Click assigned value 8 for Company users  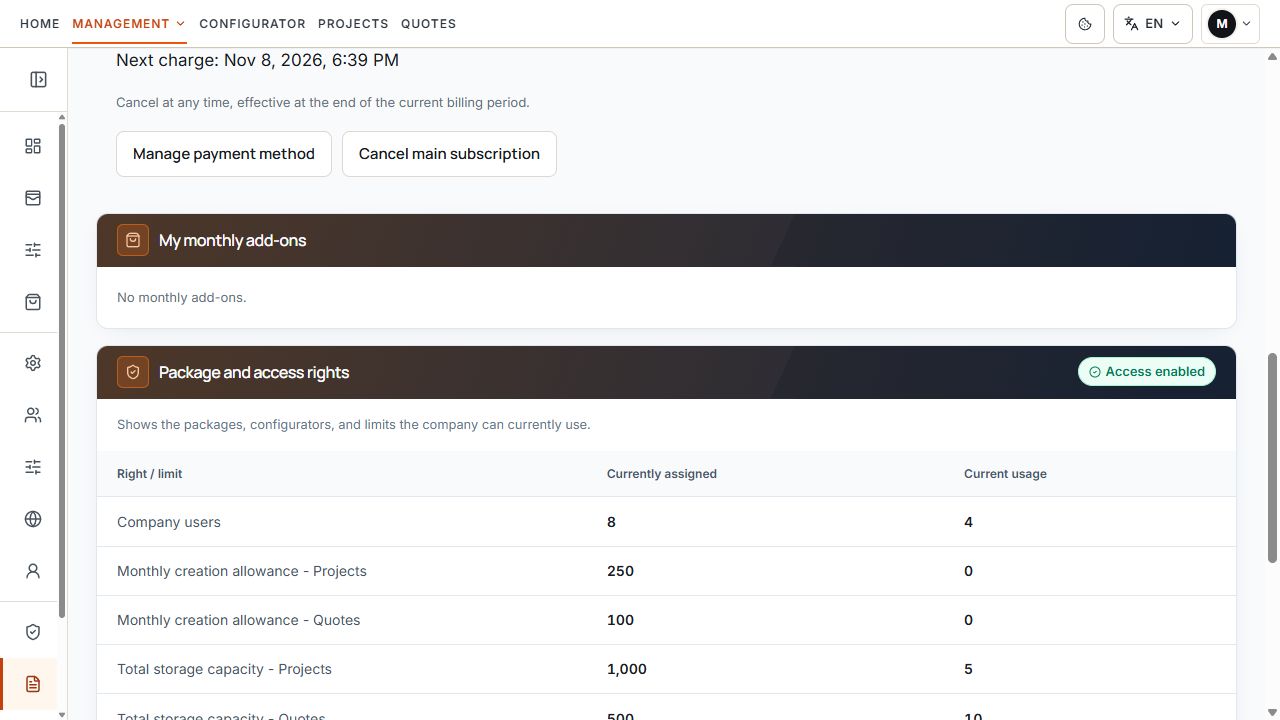pos(611,522)
